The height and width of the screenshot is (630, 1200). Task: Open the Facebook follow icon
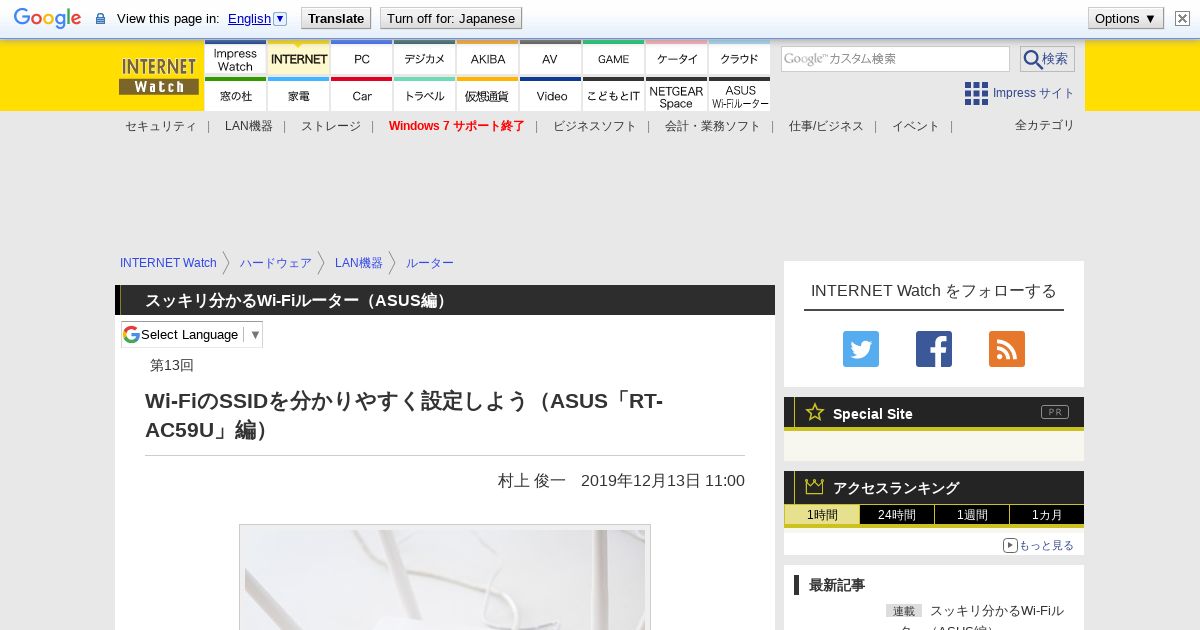point(934,349)
